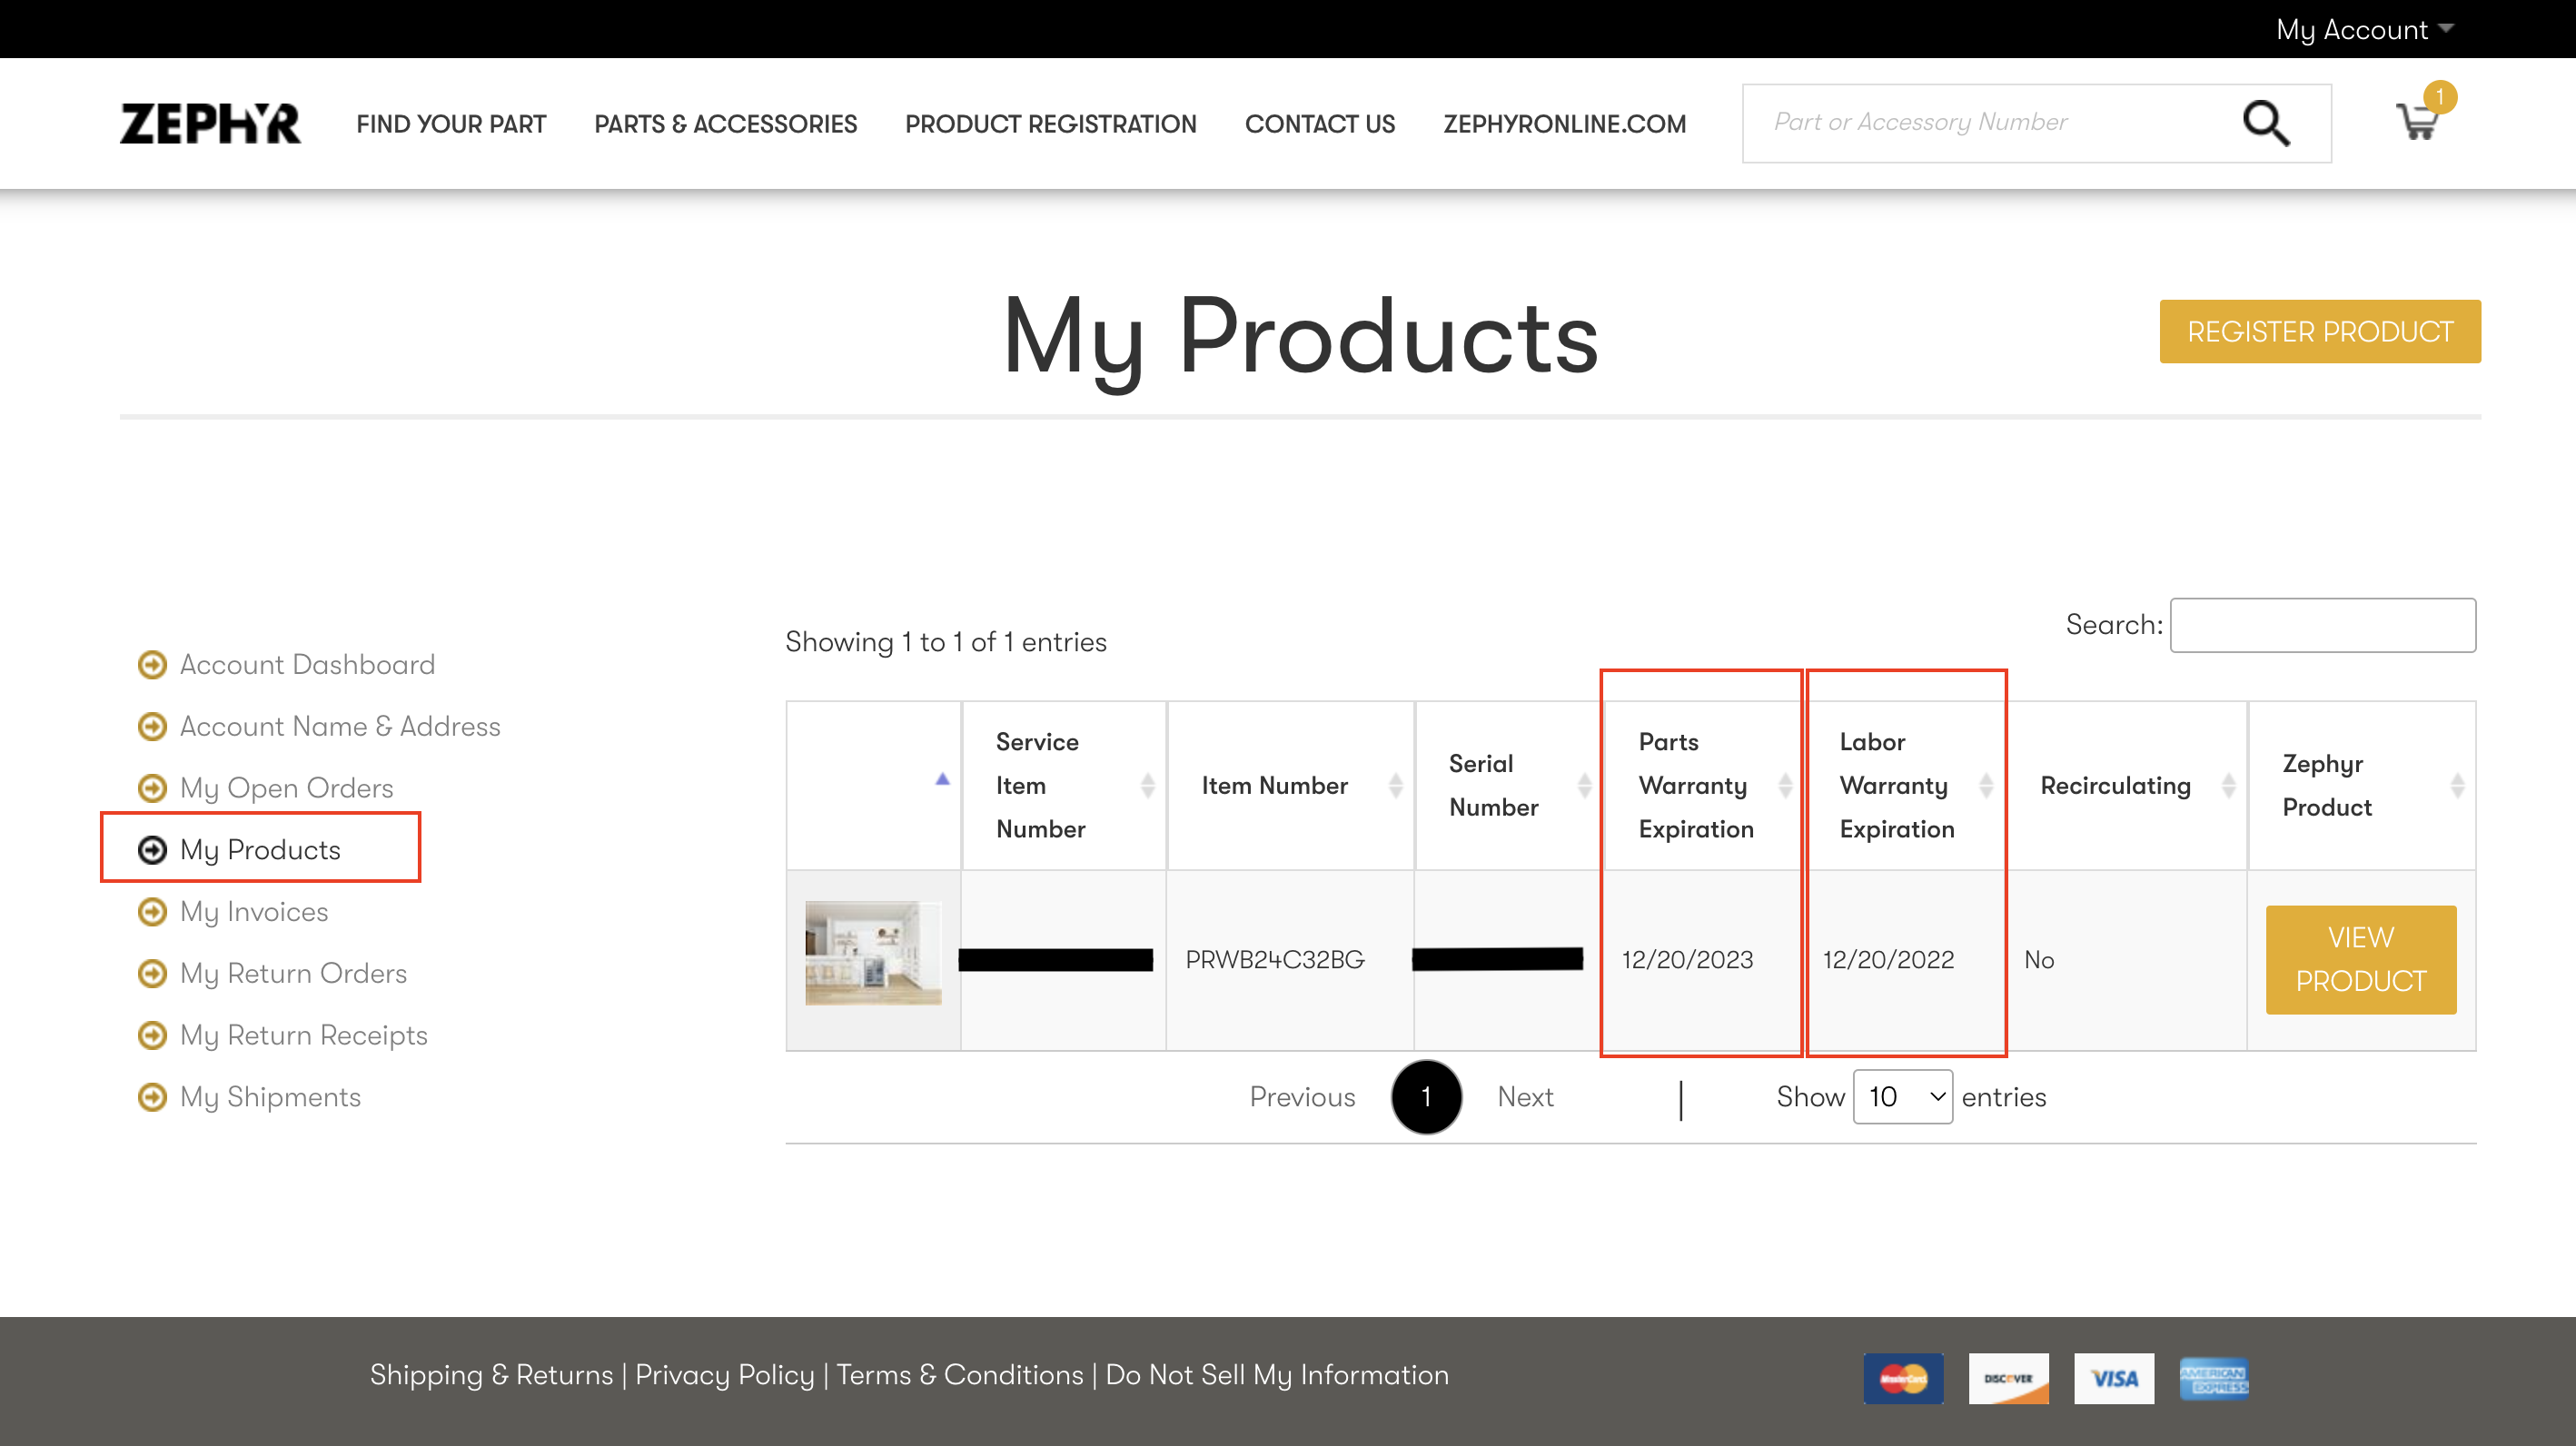
Task: Open the Show entries count dropdown
Action: [1903, 1097]
